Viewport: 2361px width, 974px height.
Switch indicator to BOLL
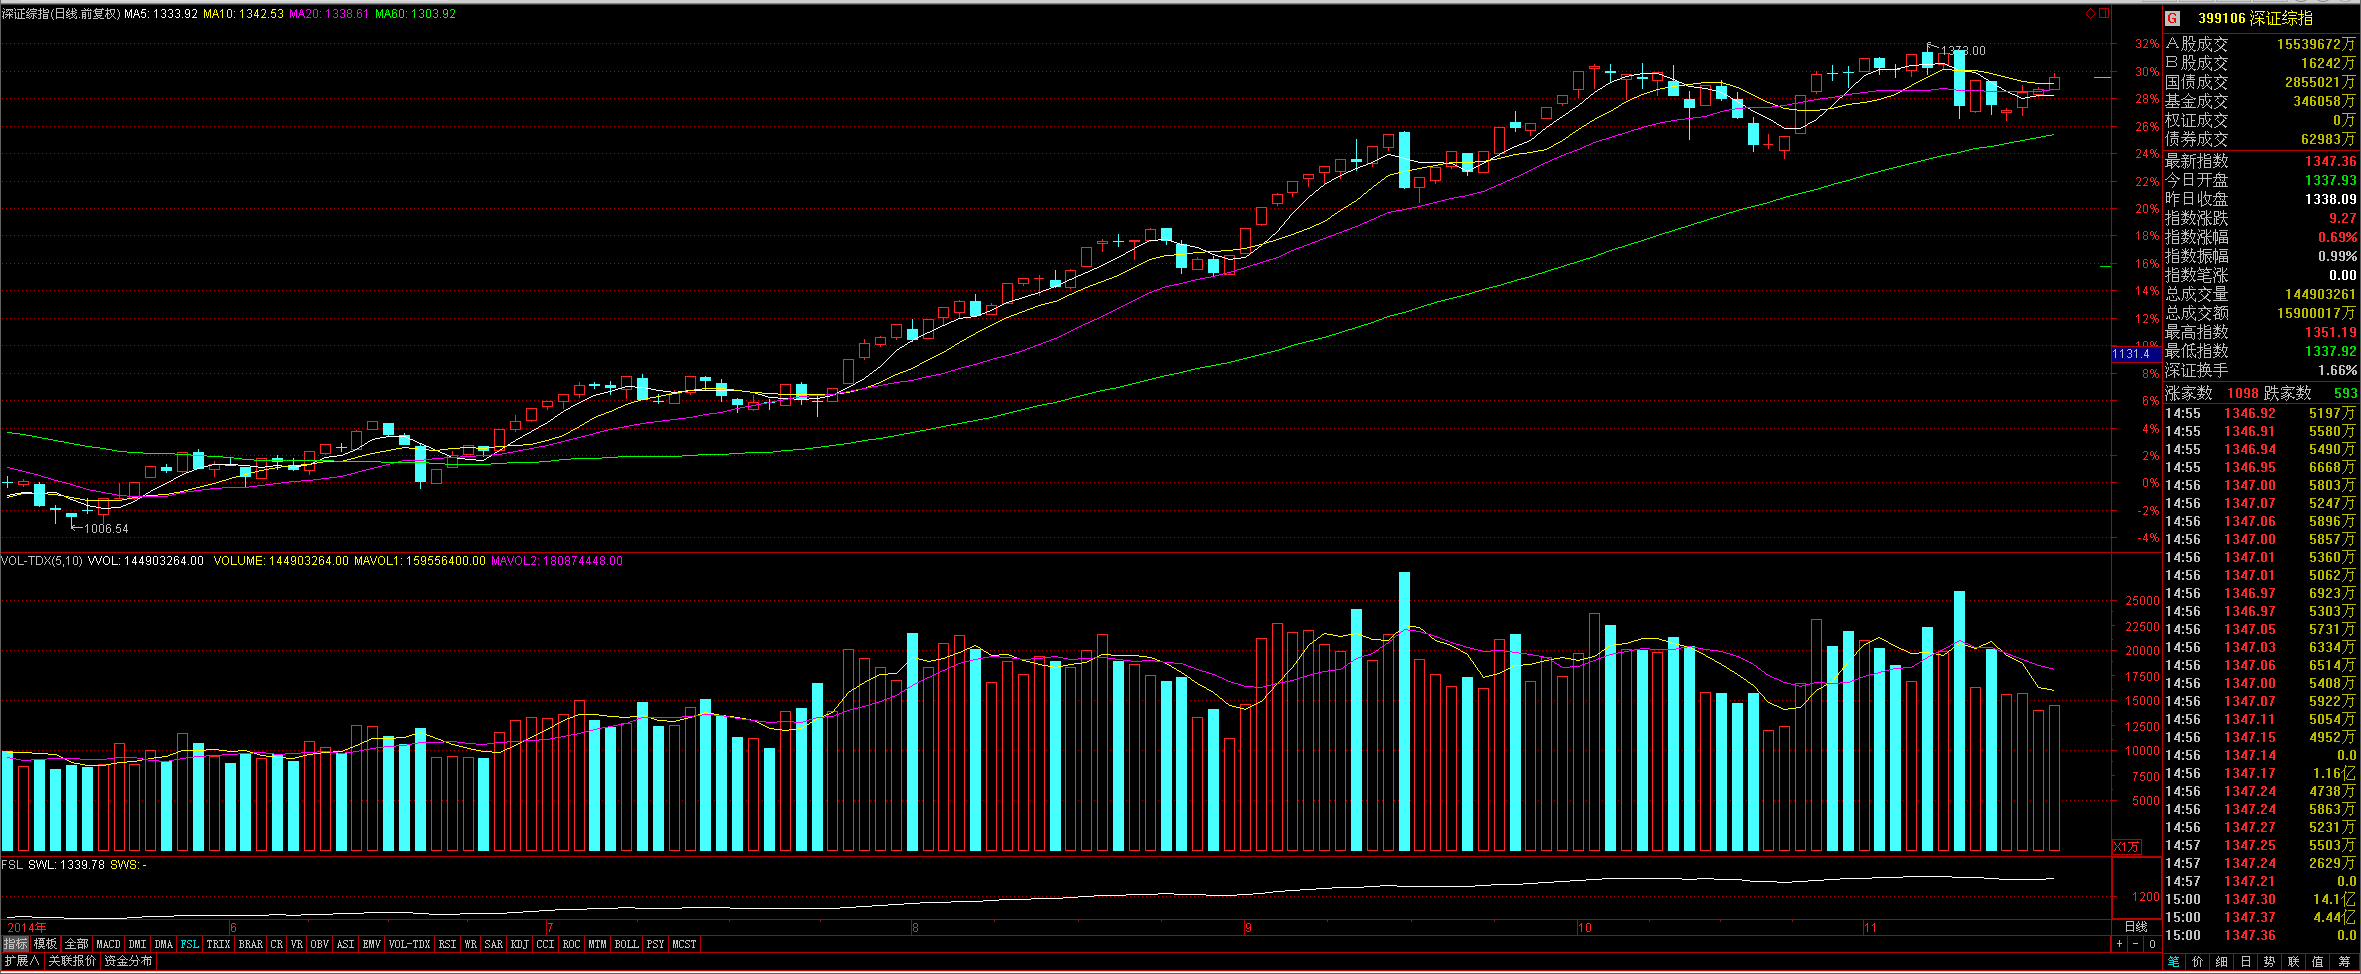pyautogui.click(x=627, y=944)
